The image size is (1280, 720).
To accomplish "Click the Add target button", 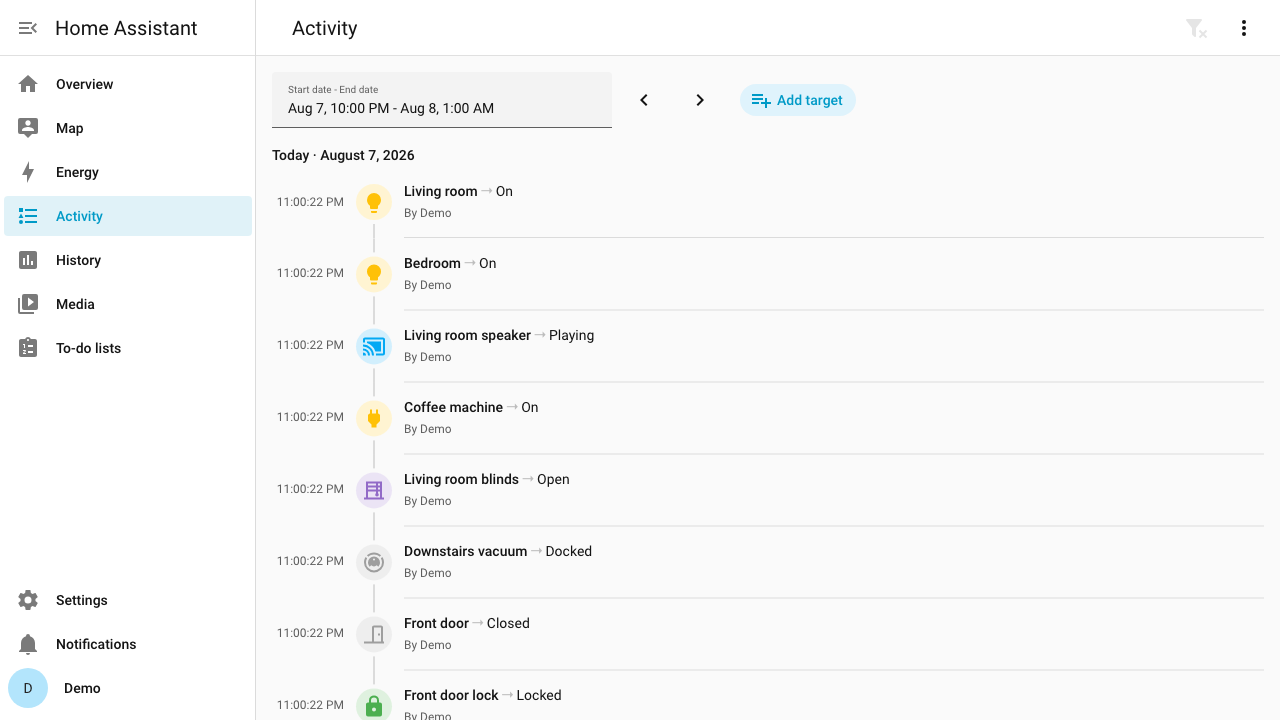I will click(798, 100).
